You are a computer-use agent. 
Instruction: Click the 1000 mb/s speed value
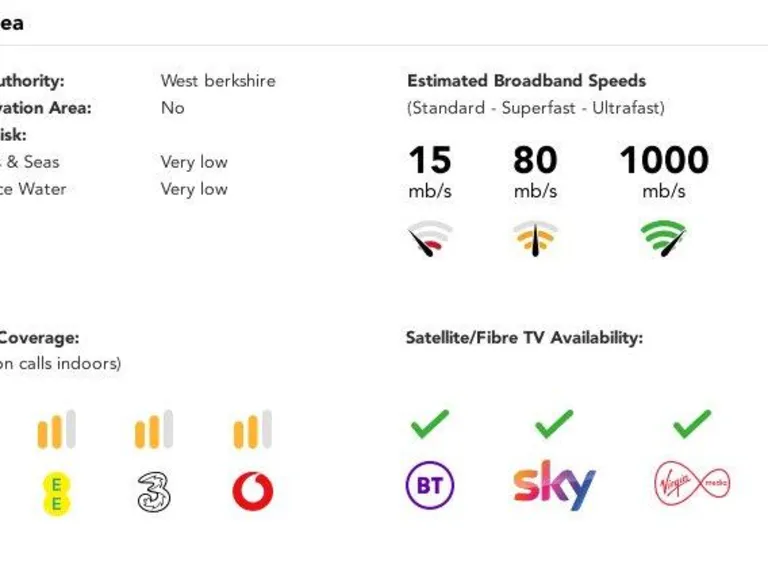tap(664, 161)
